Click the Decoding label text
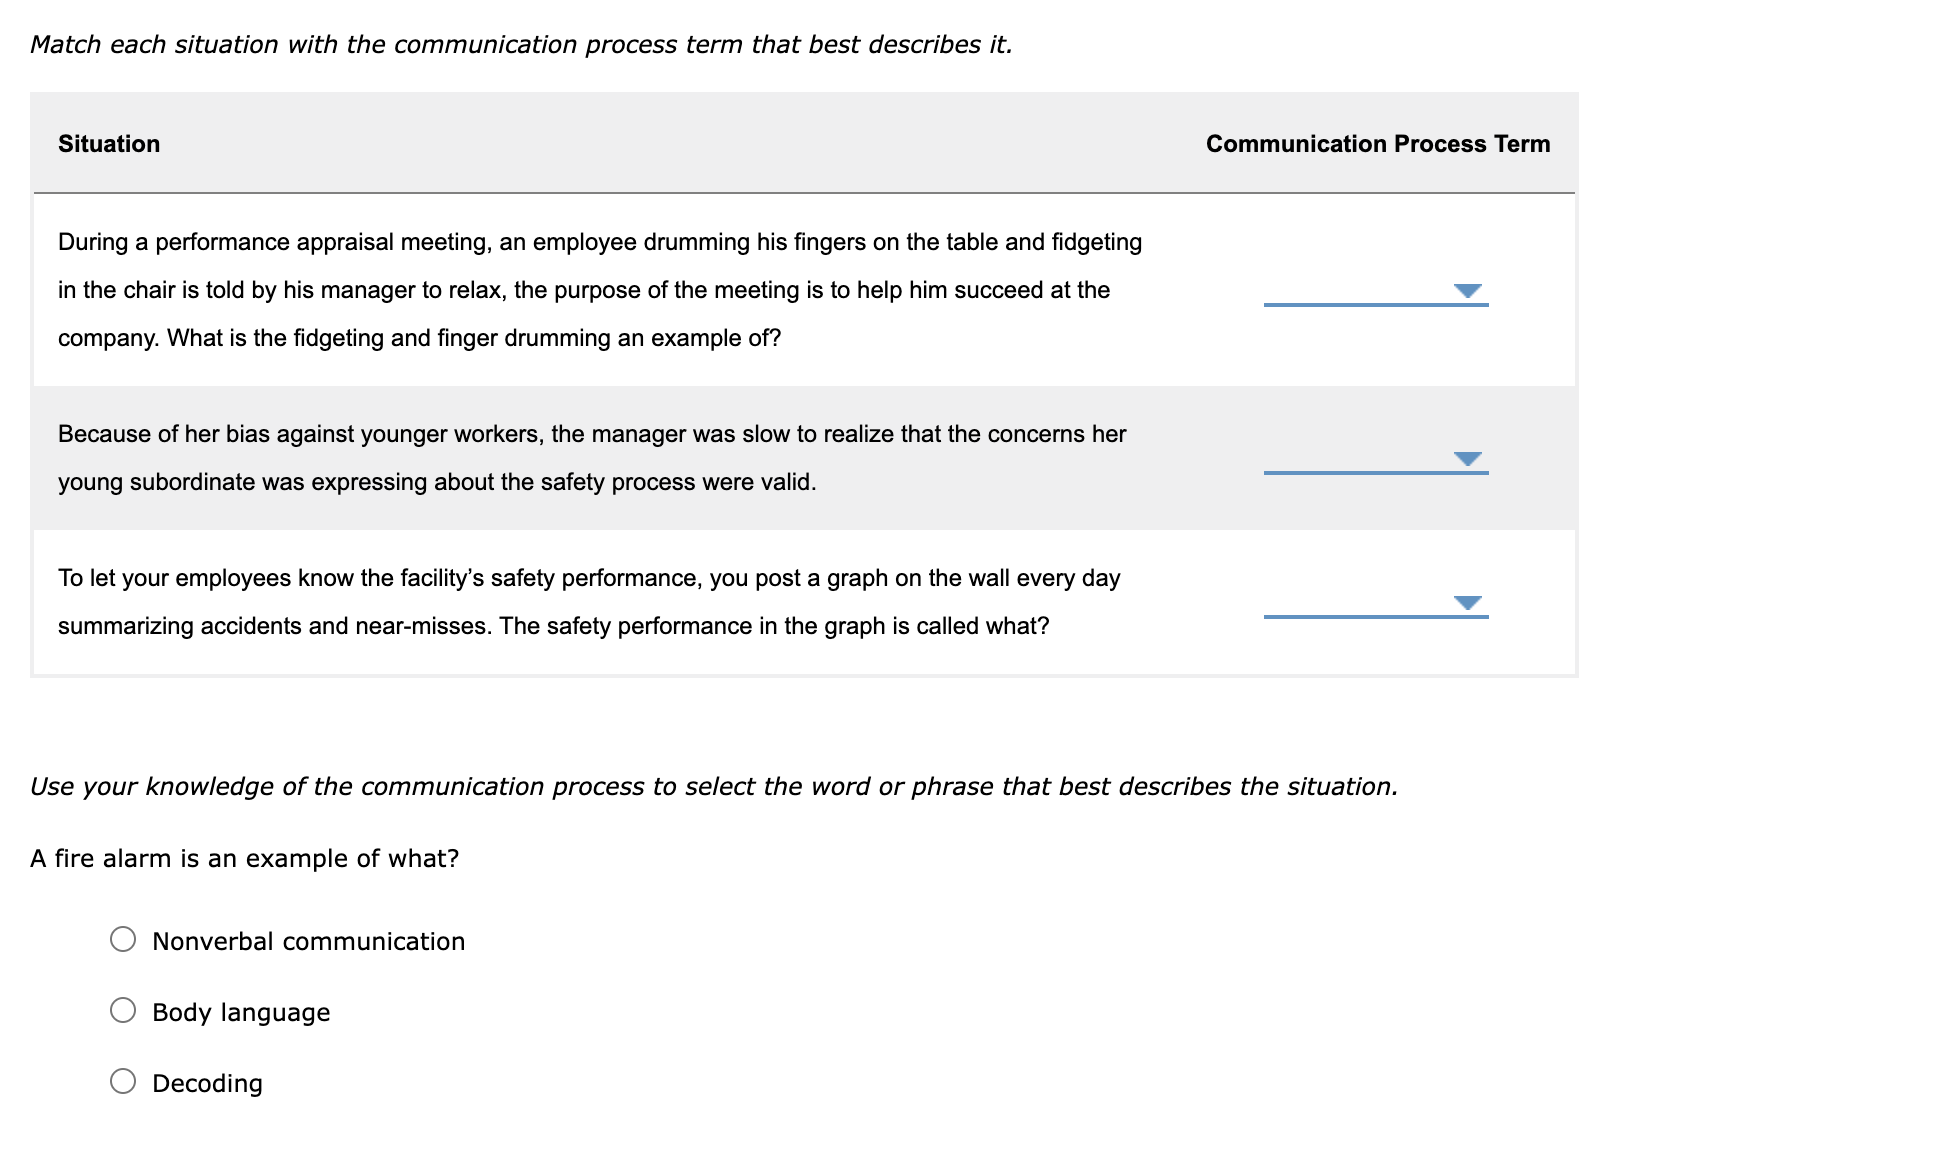 [x=206, y=1082]
